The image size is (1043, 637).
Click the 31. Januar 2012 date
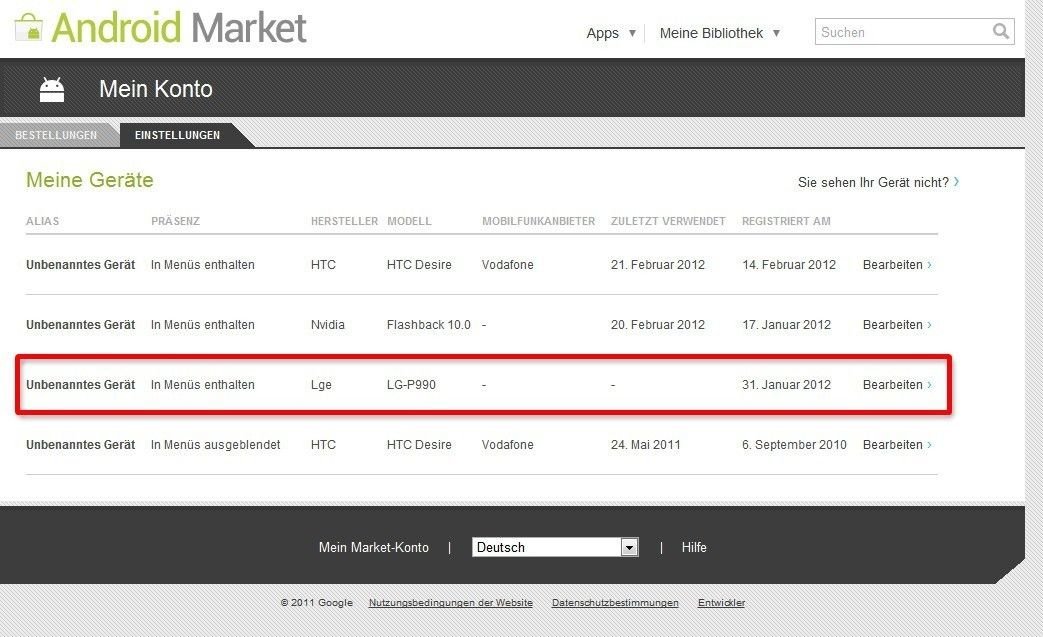tap(786, 384)
